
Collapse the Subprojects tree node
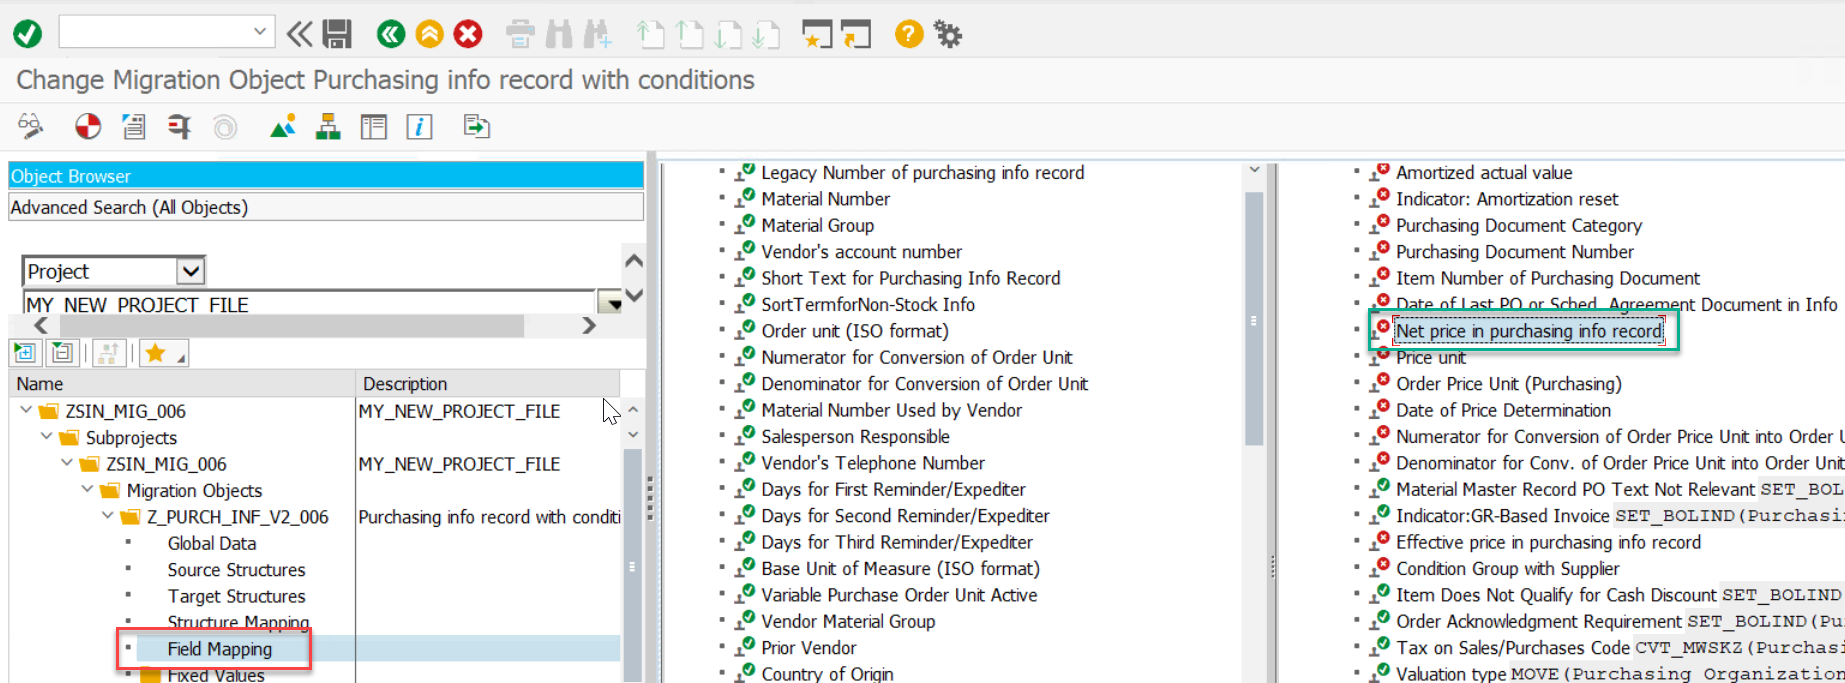click(x=46, y=437)
